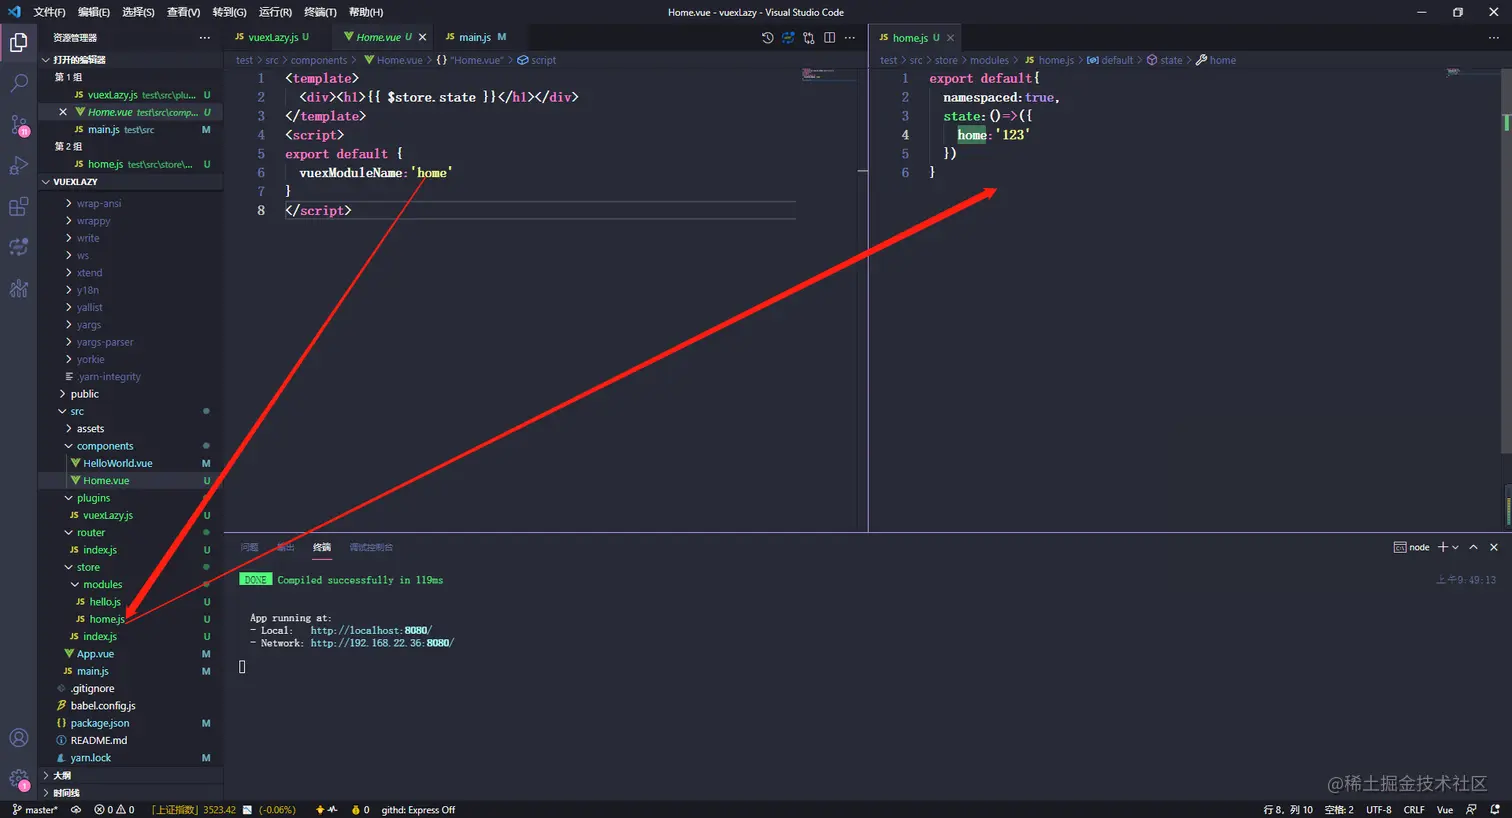
Task: Expand the 时间线 timeline section
Action: tap(130, 793)
